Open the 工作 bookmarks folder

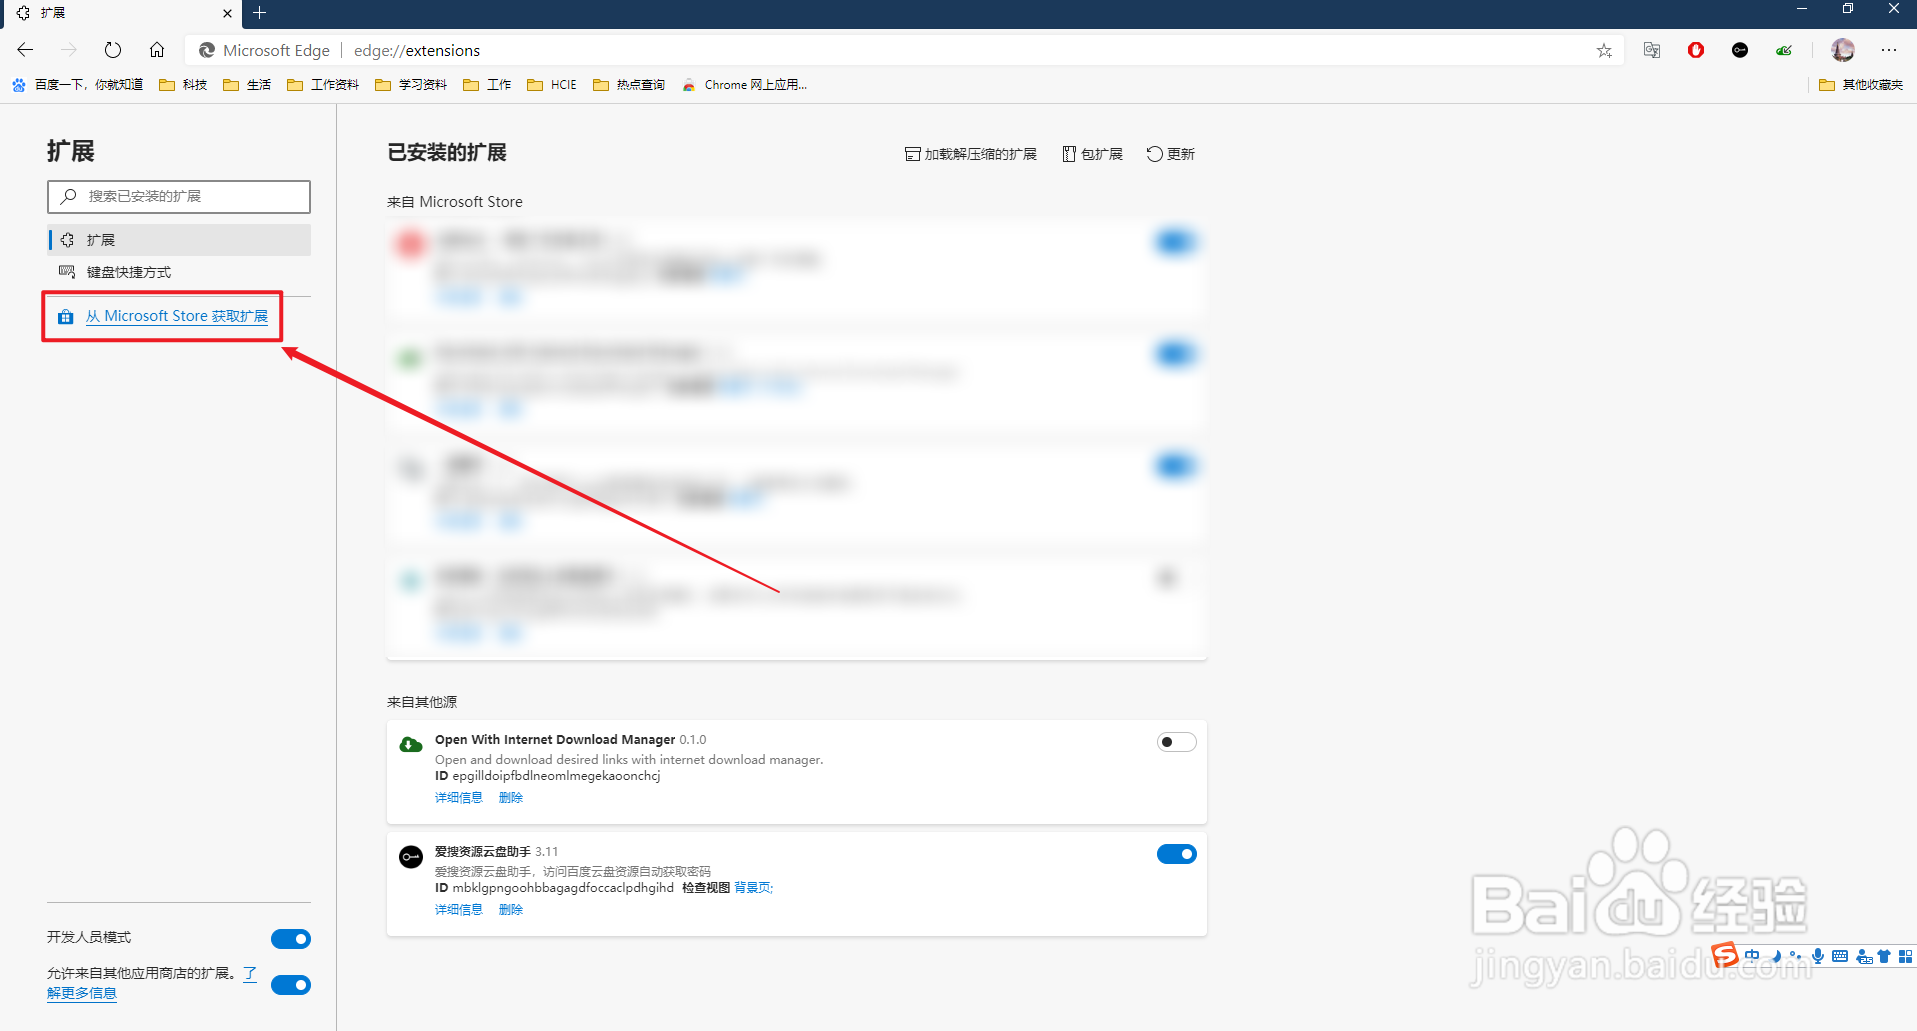[487, 85]
